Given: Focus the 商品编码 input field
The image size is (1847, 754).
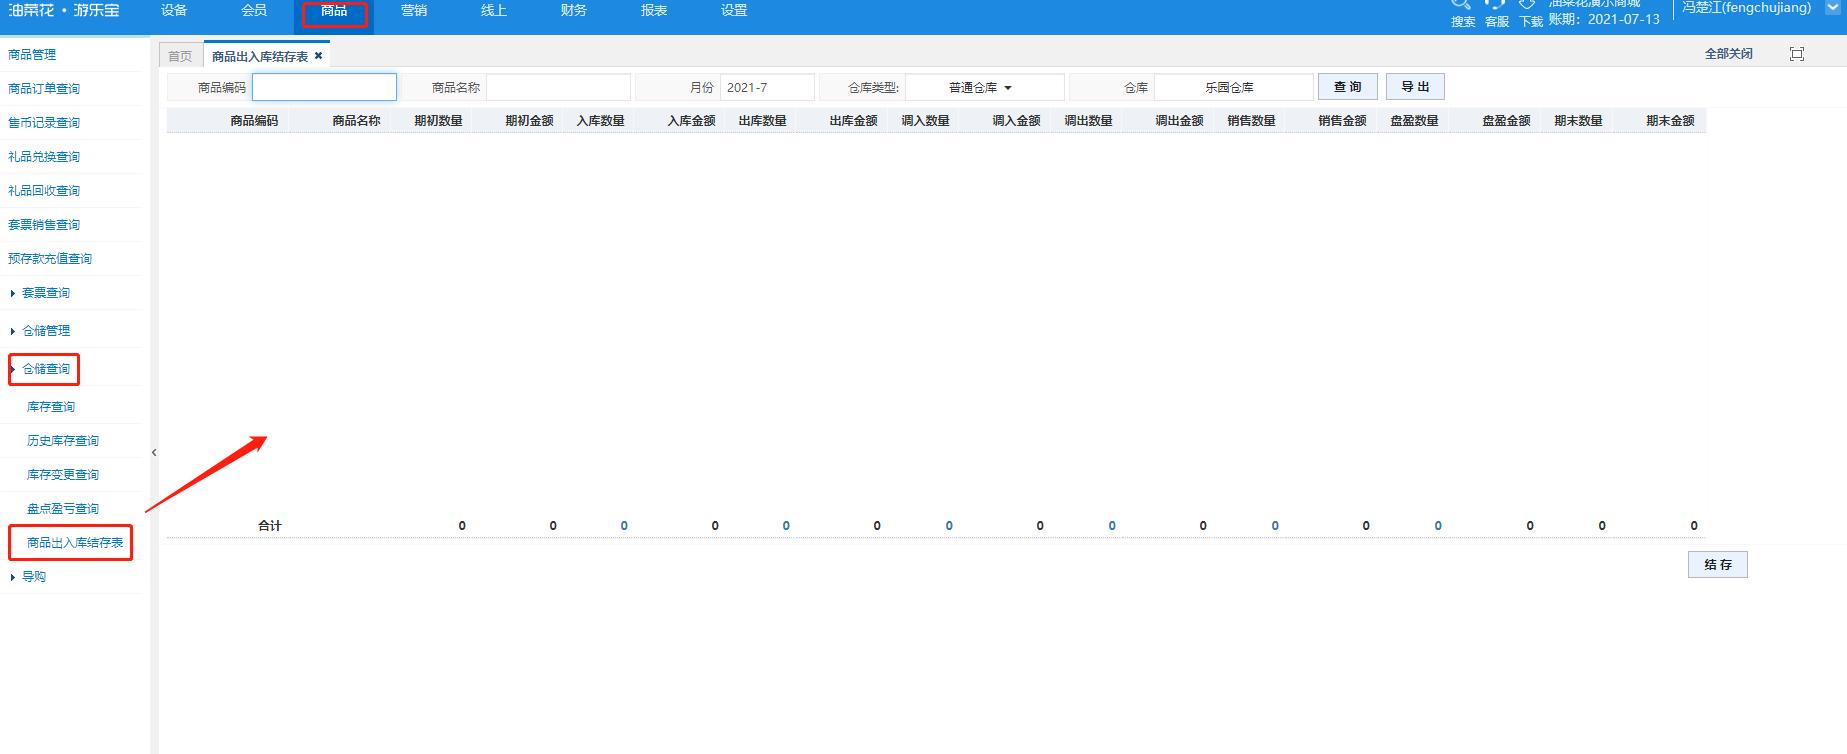Looking at the screenshot, I should pos(324,88).
